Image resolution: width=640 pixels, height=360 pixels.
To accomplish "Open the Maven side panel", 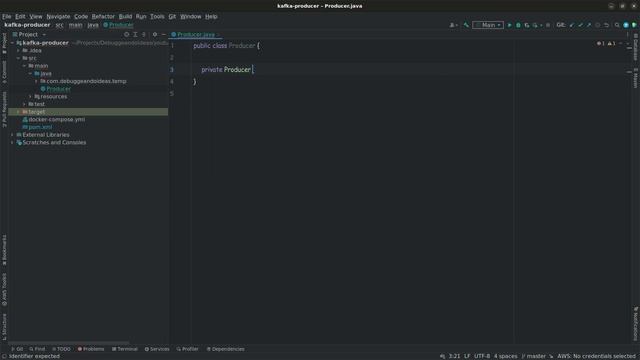I will [x=636, y=78].
